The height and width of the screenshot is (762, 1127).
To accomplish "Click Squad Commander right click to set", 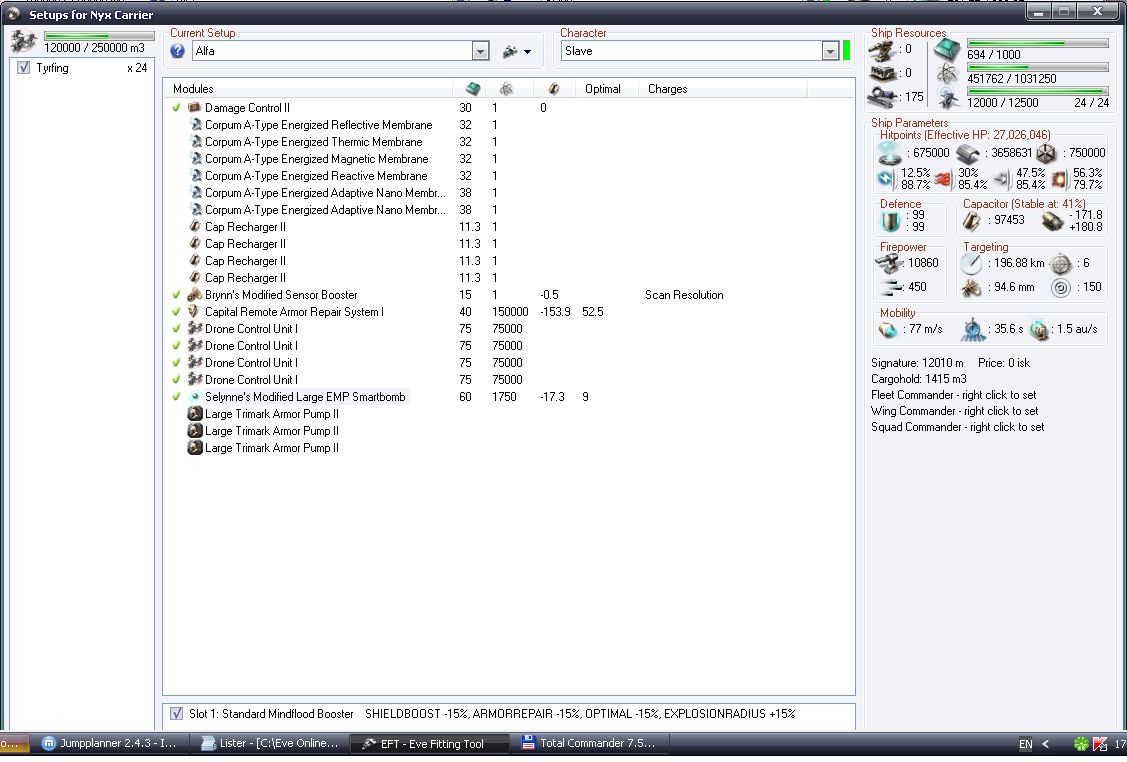I will [957, 426].
